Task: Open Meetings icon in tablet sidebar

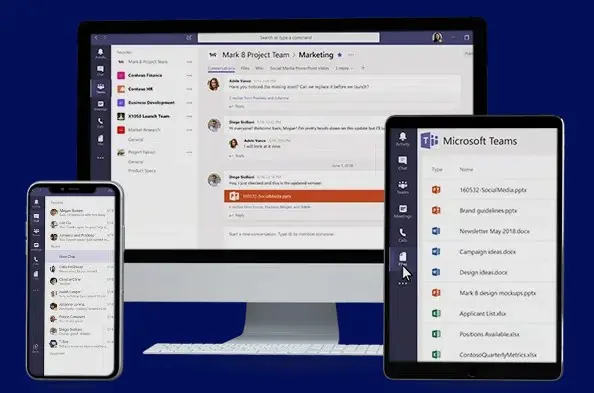Action: click(x=402, y=211)
